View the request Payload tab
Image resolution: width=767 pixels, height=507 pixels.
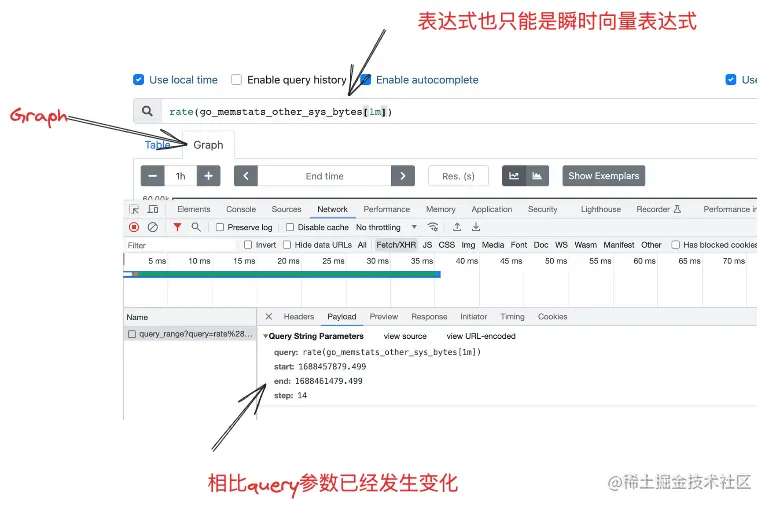[x=342, y=317]
